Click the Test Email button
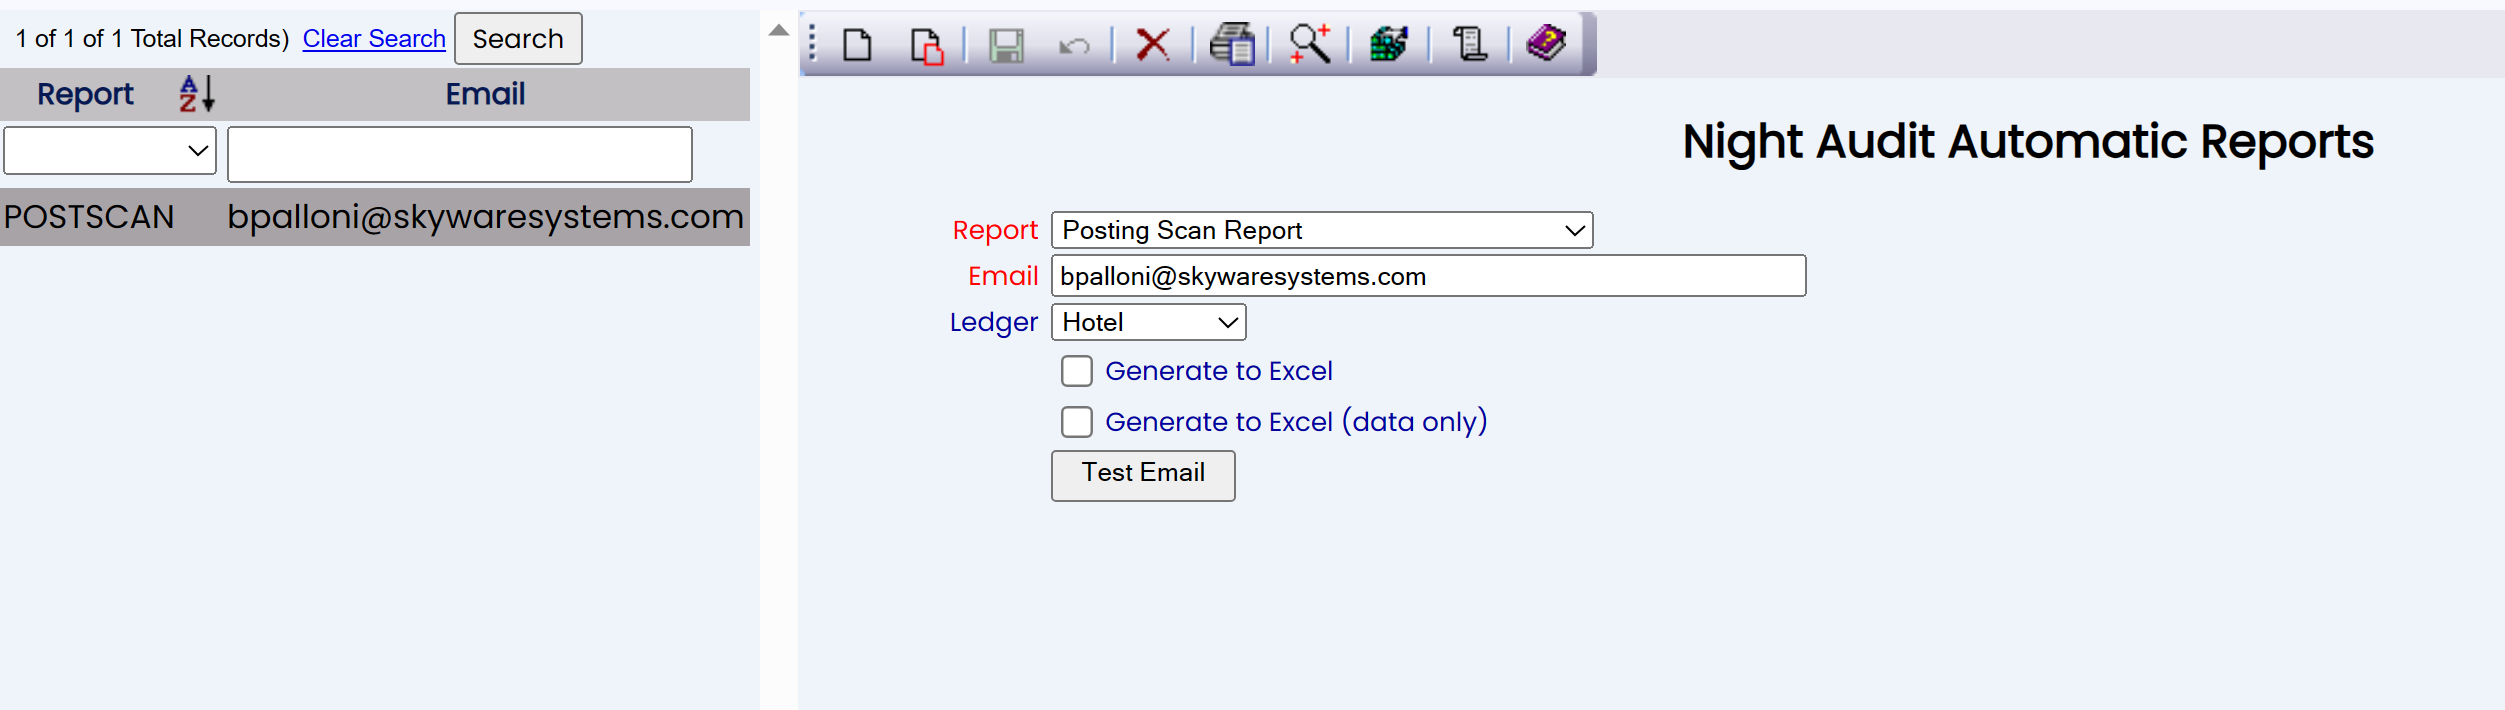The image size is (2505, 710). [1143, 475]
